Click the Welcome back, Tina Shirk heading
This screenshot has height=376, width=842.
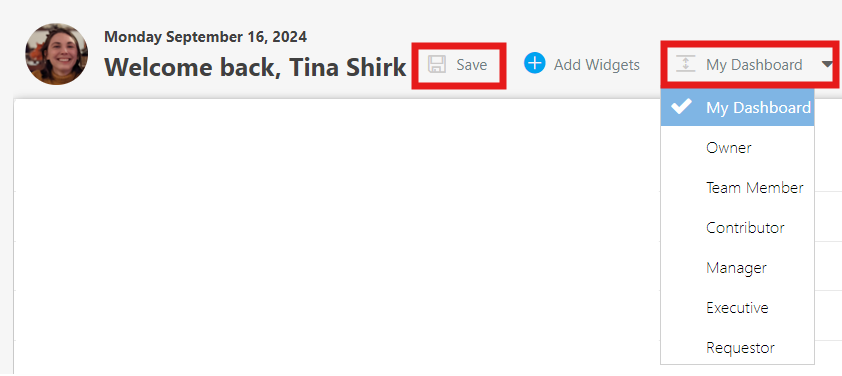(x=255, y=67)
